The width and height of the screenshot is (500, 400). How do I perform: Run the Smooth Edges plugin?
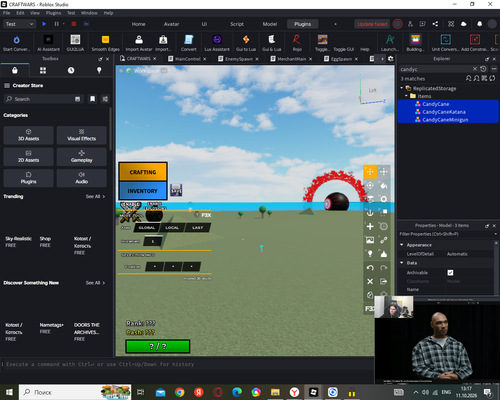[x=105, y=43]
